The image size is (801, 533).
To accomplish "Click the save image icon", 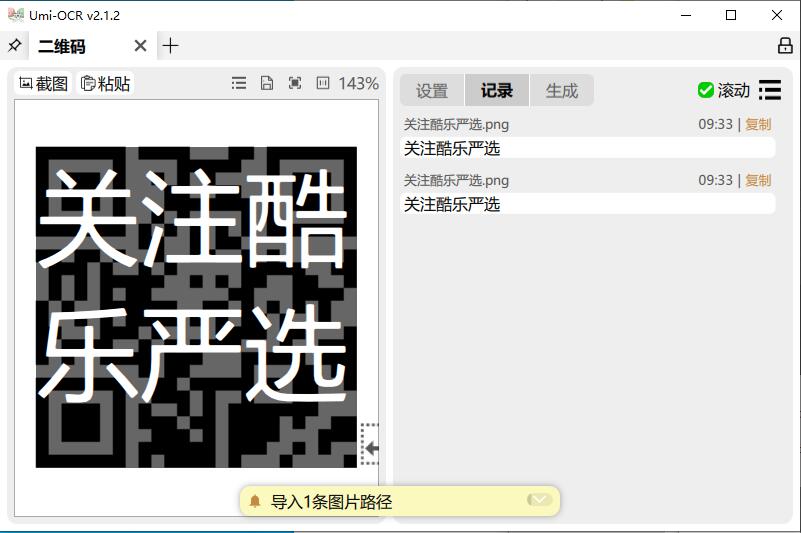I will [267, 83].
